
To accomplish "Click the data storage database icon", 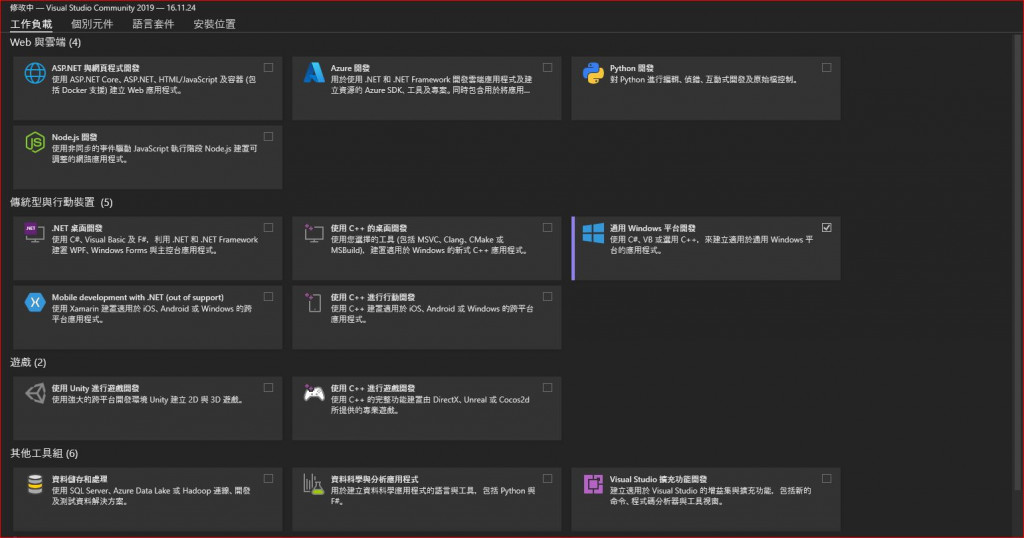I will [x=35, y=484].
